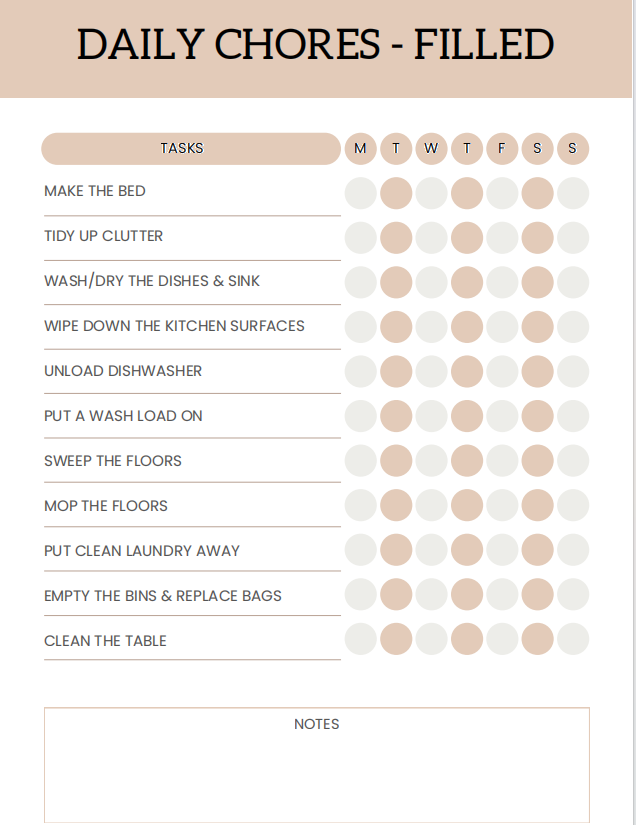The image size is (636, 825).
Task: Pick the tan filled Tuesday circle for Make the Bed
Action: point(396,193)
